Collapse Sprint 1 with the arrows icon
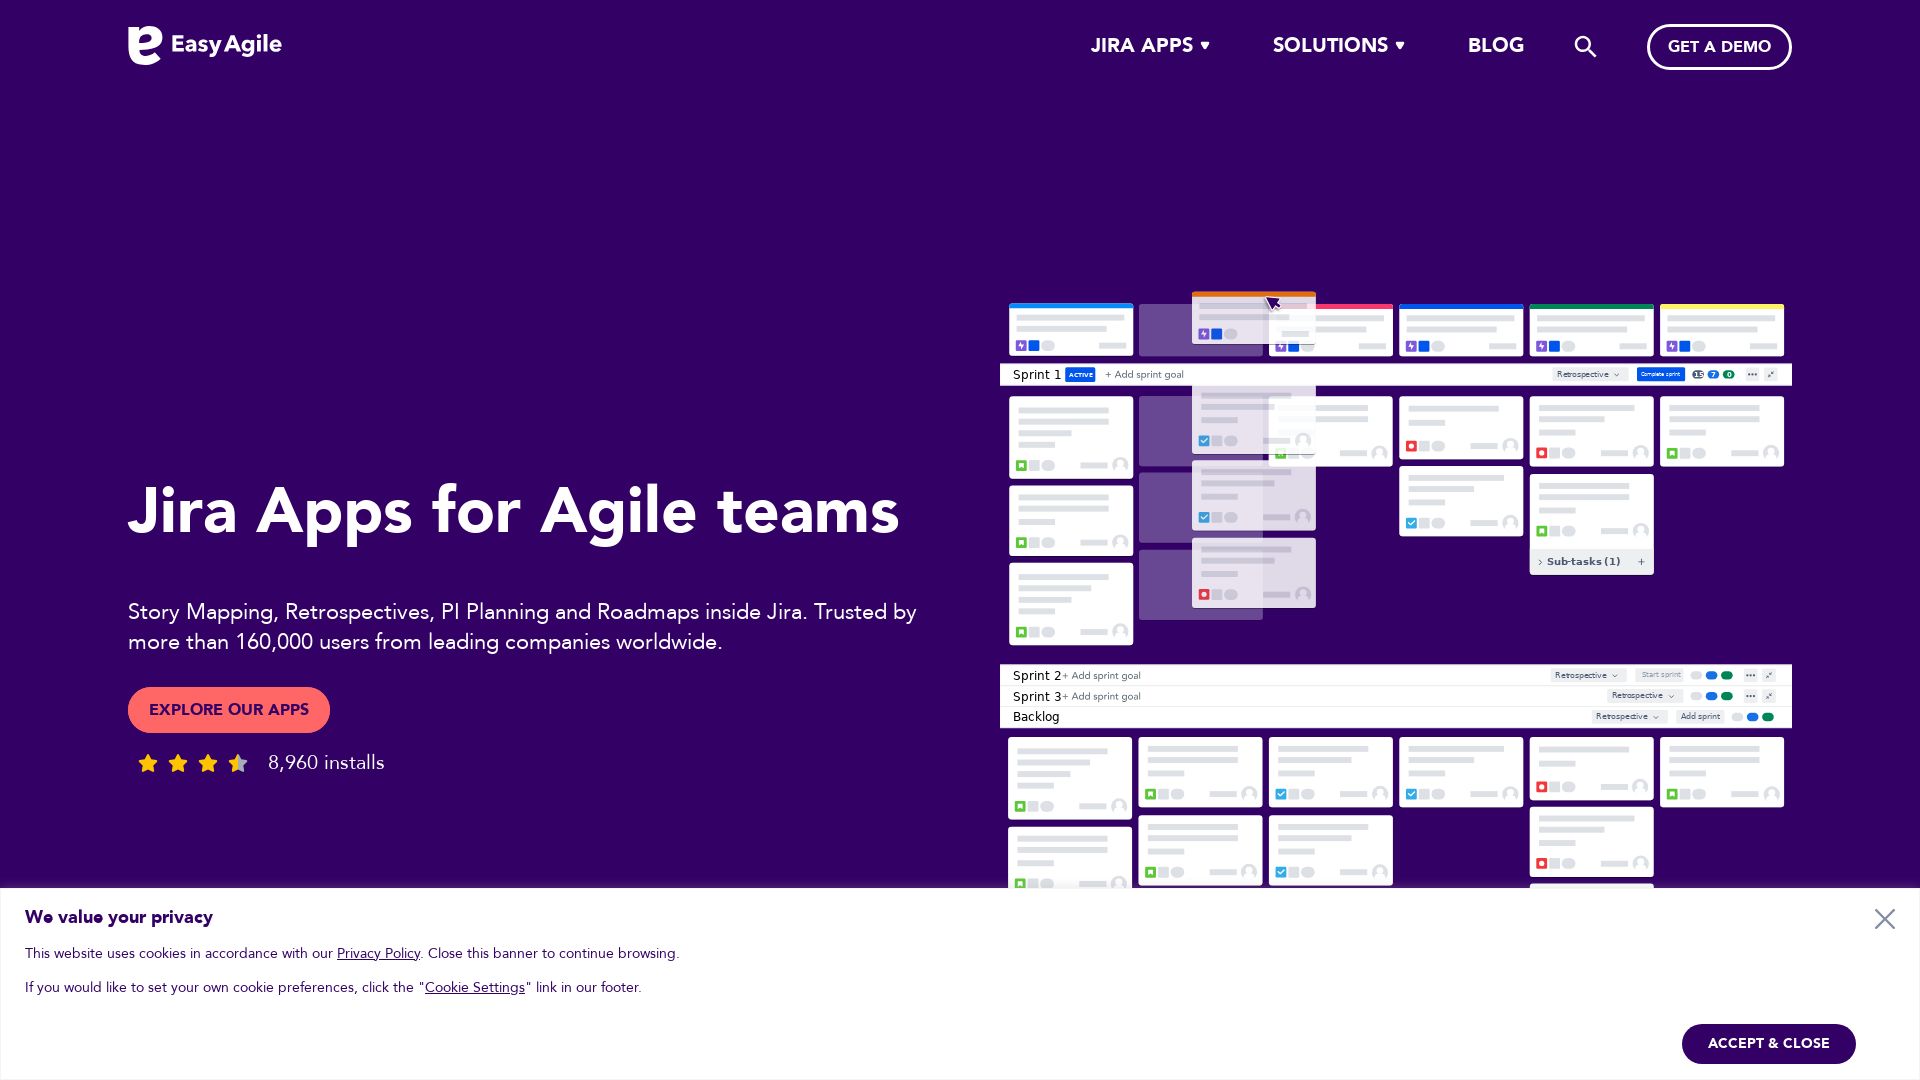This screenshot has height=1080, width=1920. click(x=1771, y=375)
